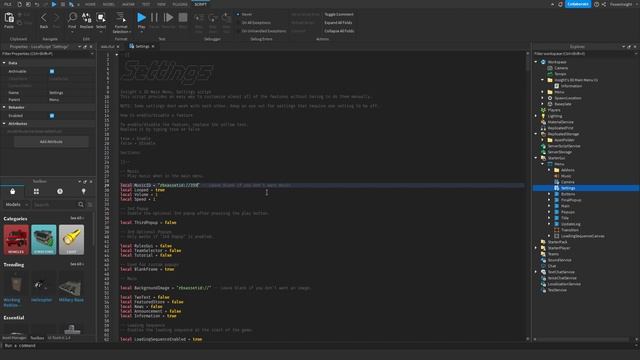640x360 pixels.
Task: Expand the Buttons frame node
Action: 549,194
